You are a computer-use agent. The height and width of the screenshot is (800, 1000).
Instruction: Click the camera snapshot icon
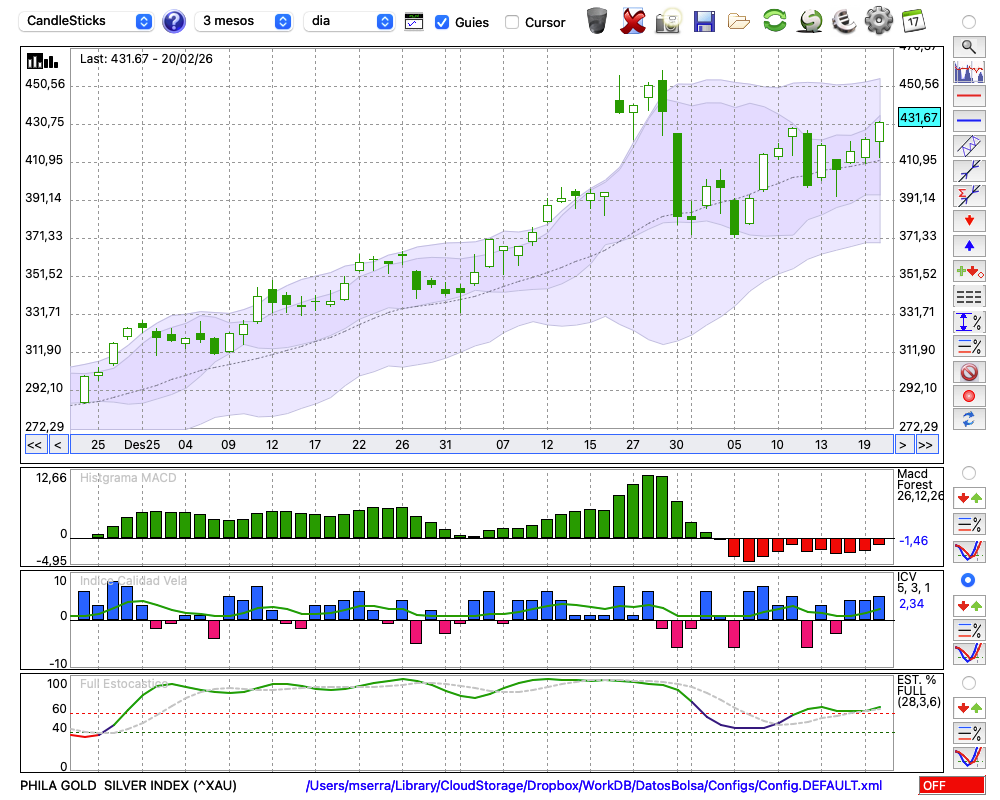click(x=669, y=20)
